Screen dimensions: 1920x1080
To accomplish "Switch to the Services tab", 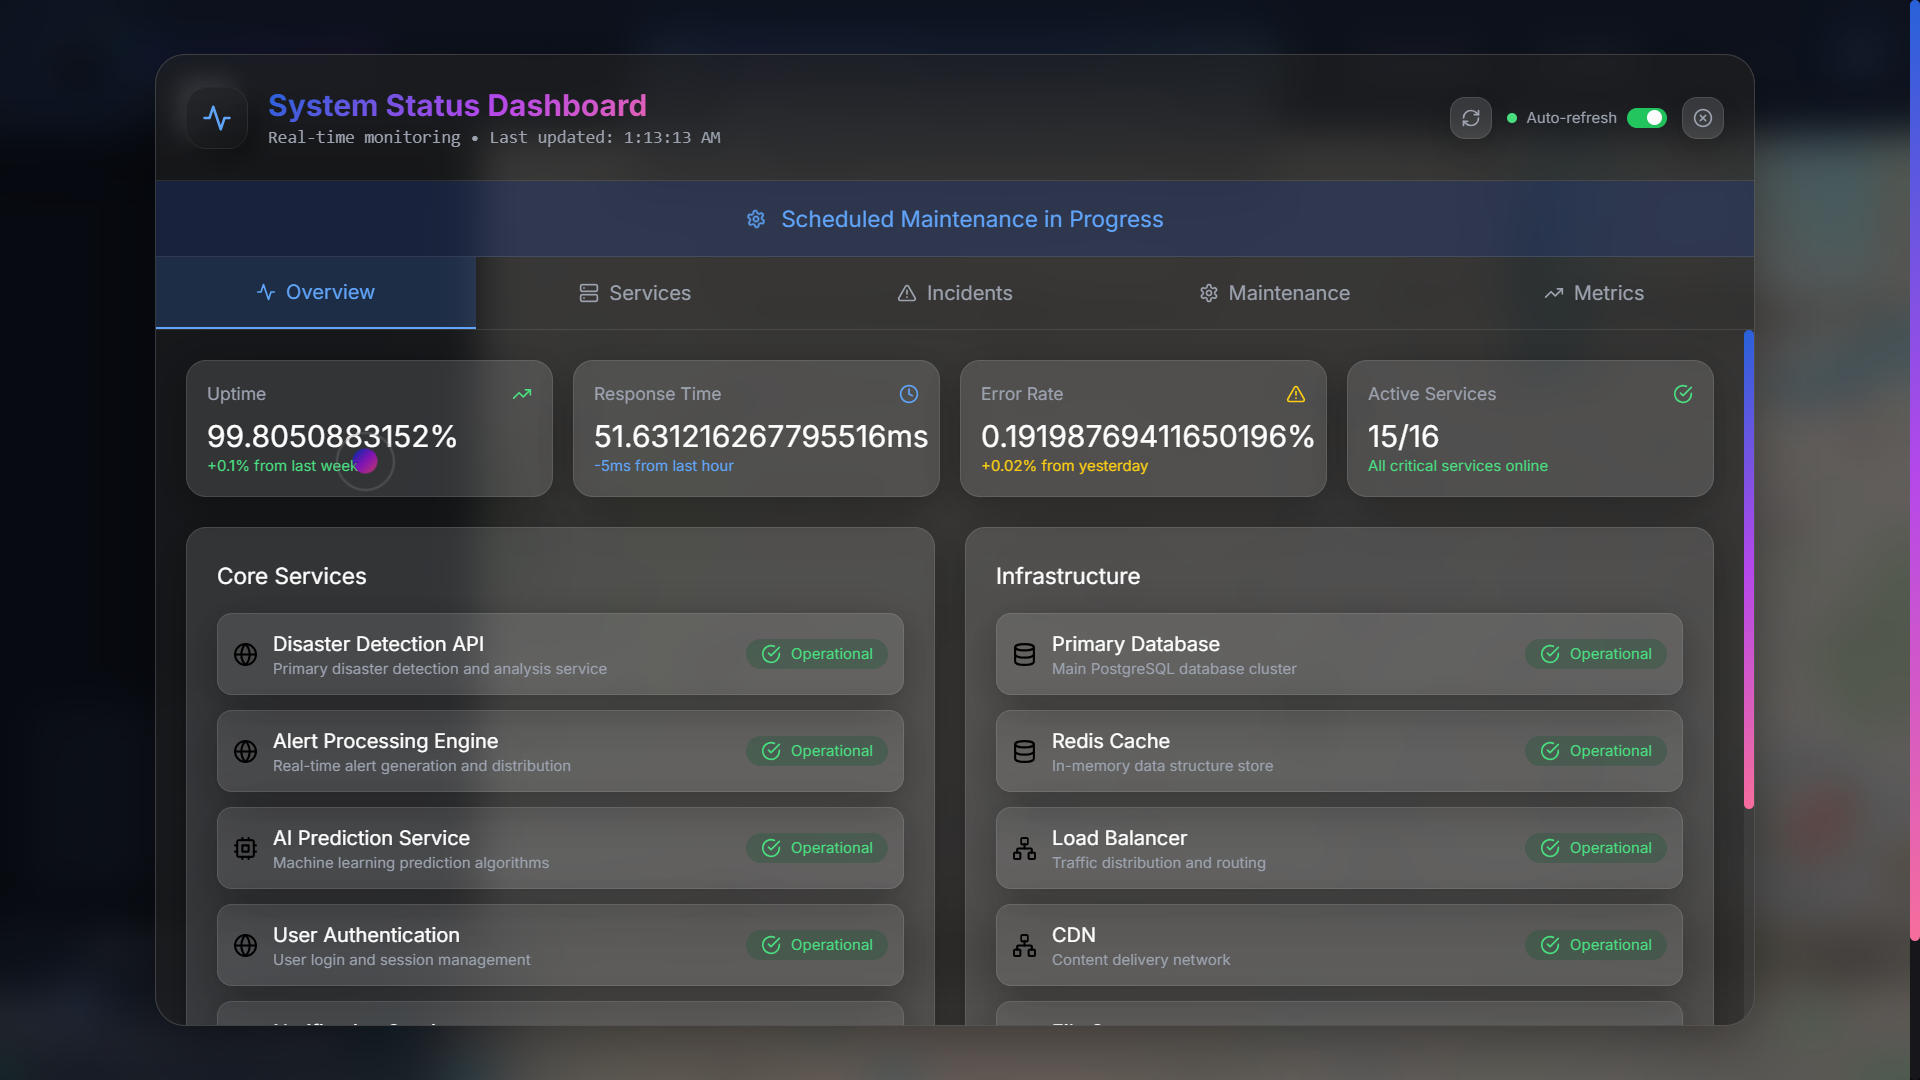I will coord(635,293).
